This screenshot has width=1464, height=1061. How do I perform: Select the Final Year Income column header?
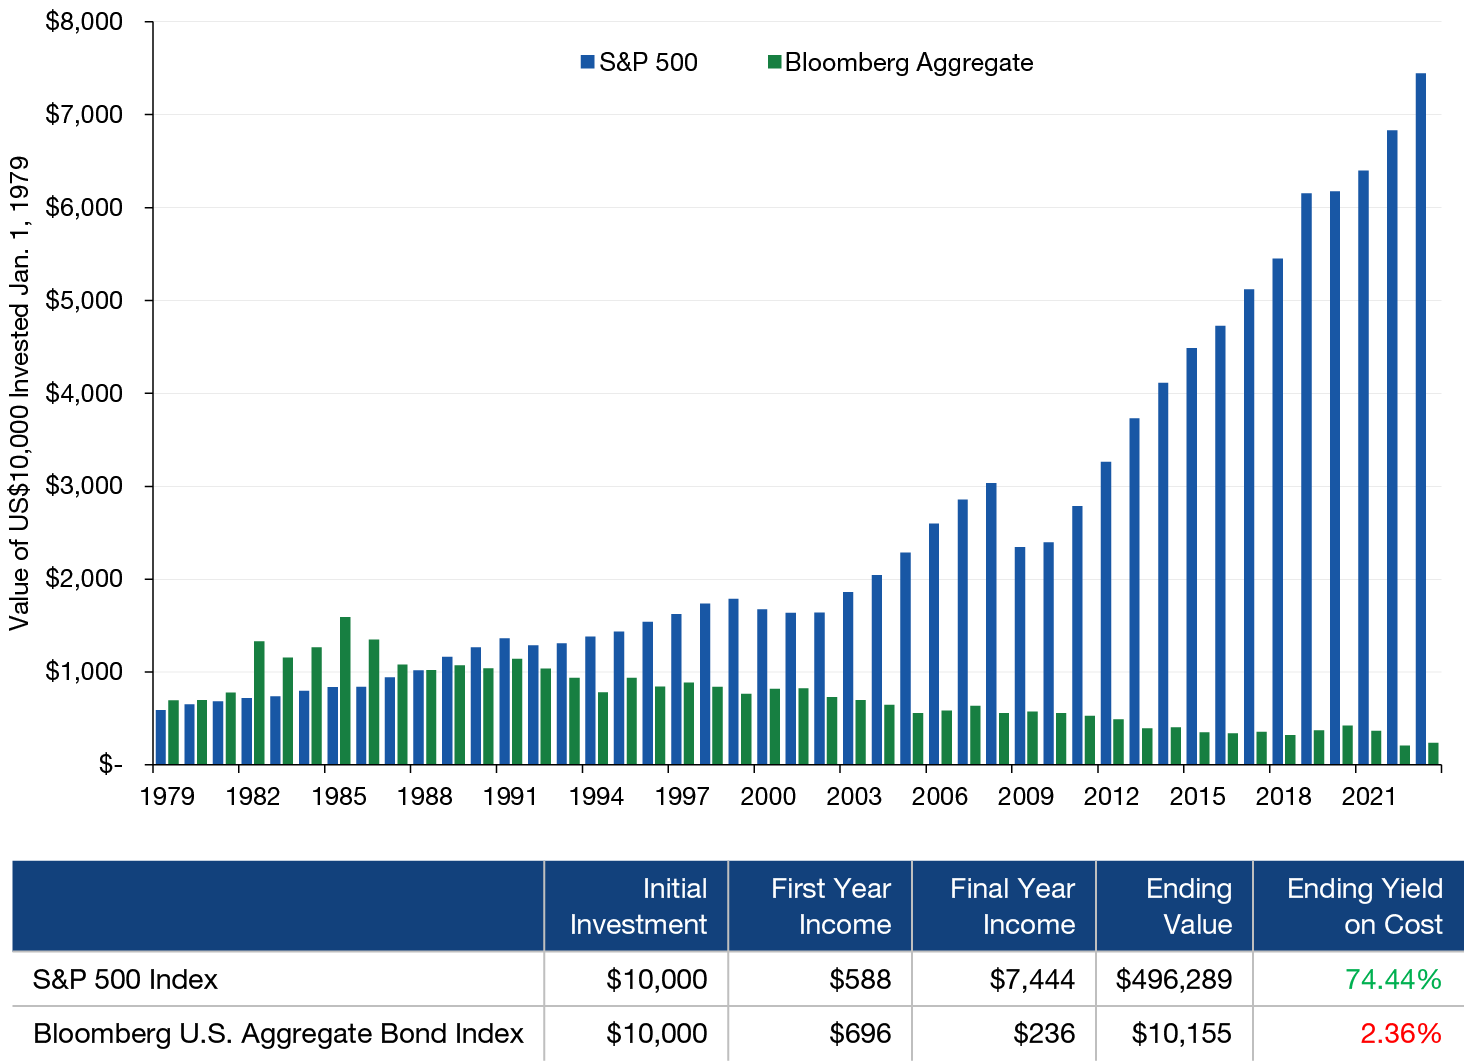click(x=1012, y=906)
